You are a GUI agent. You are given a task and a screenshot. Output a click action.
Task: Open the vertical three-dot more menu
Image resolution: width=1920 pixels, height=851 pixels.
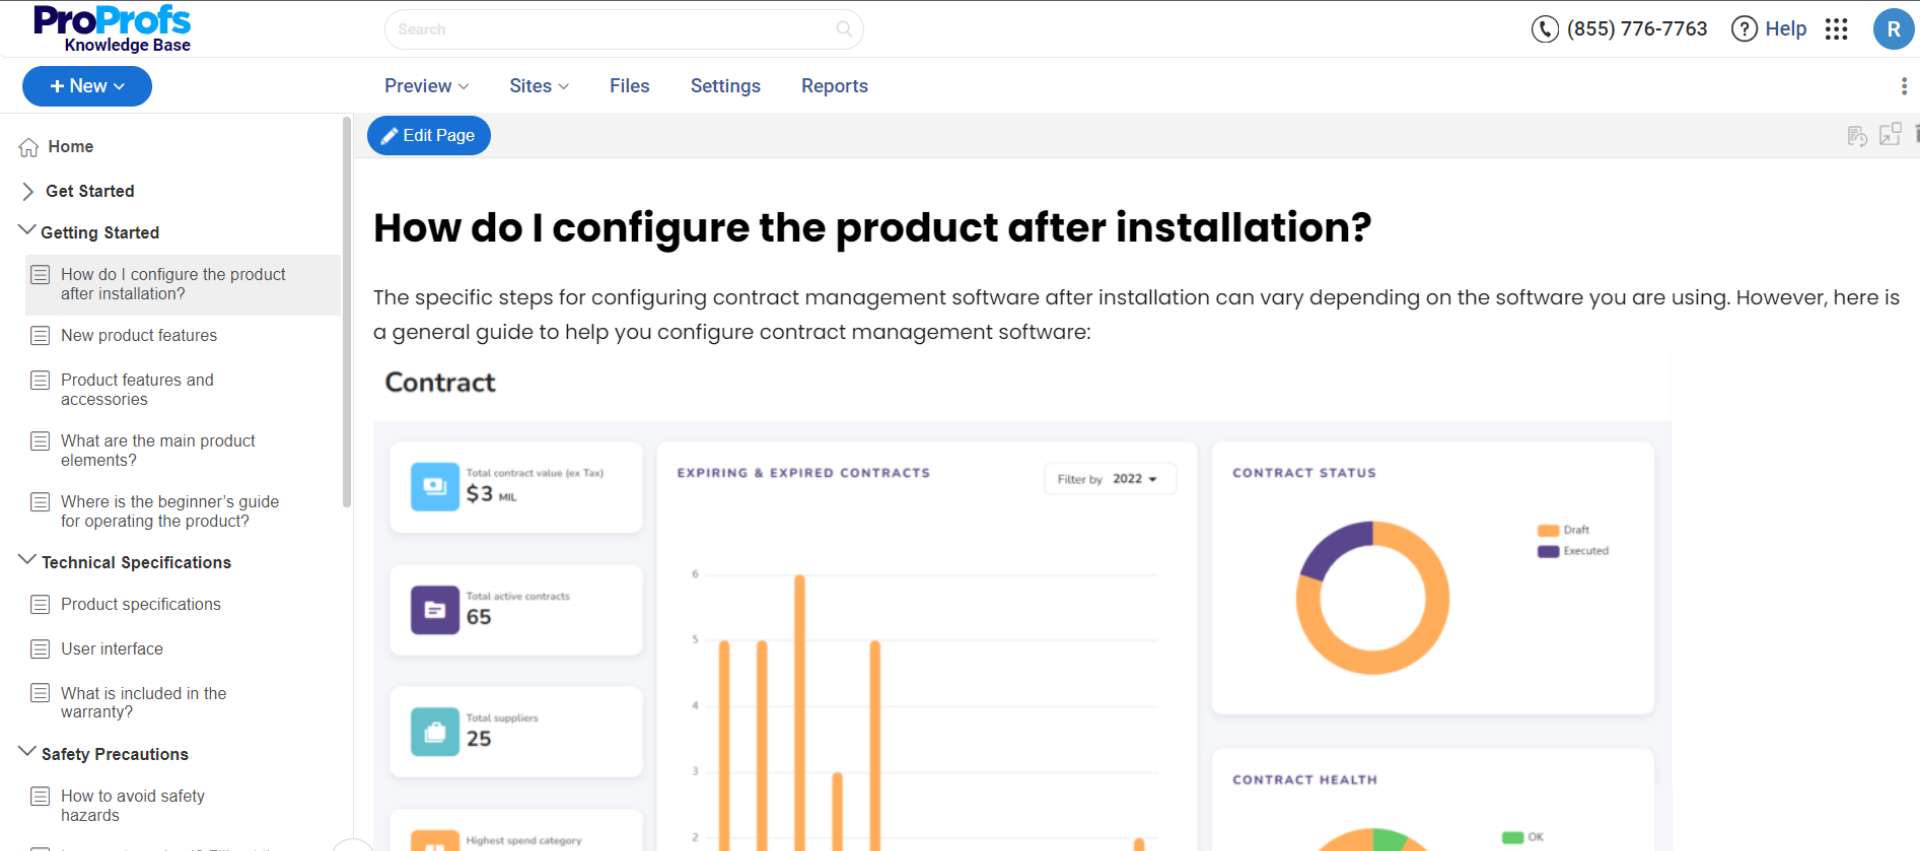(x=1903, y=86)
